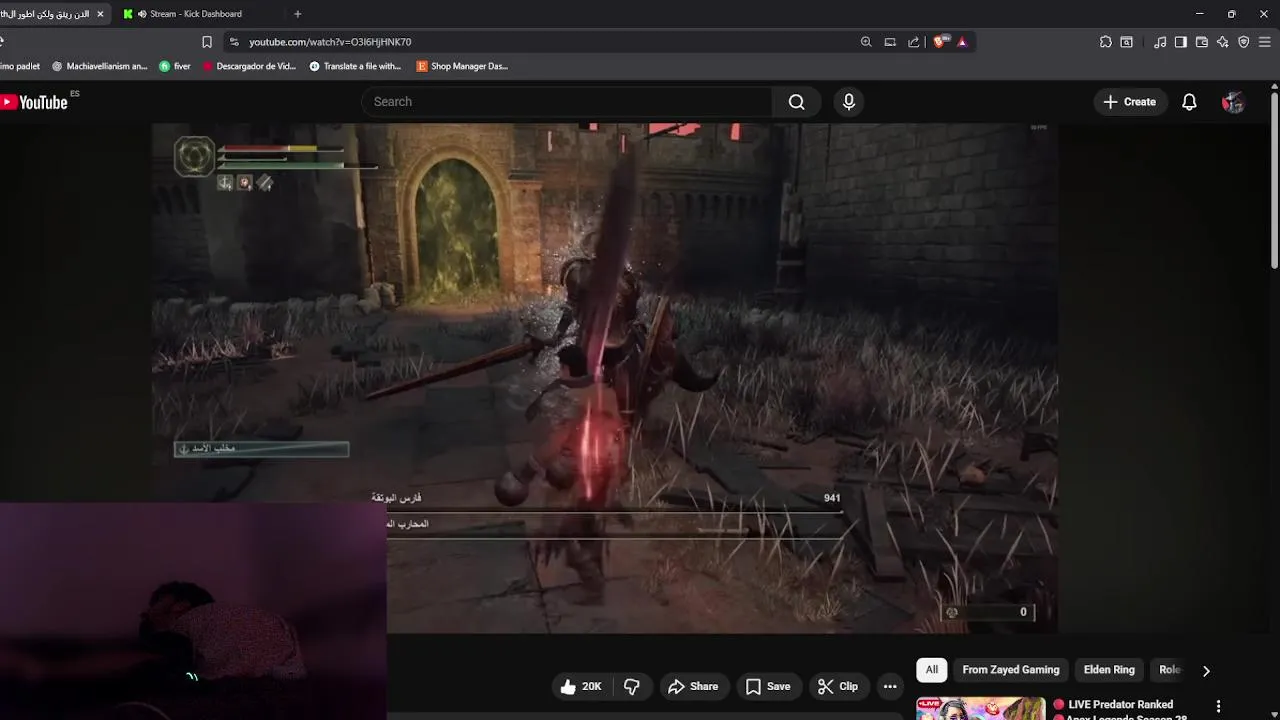Open YouTube notifications bell

[1189, 102]
